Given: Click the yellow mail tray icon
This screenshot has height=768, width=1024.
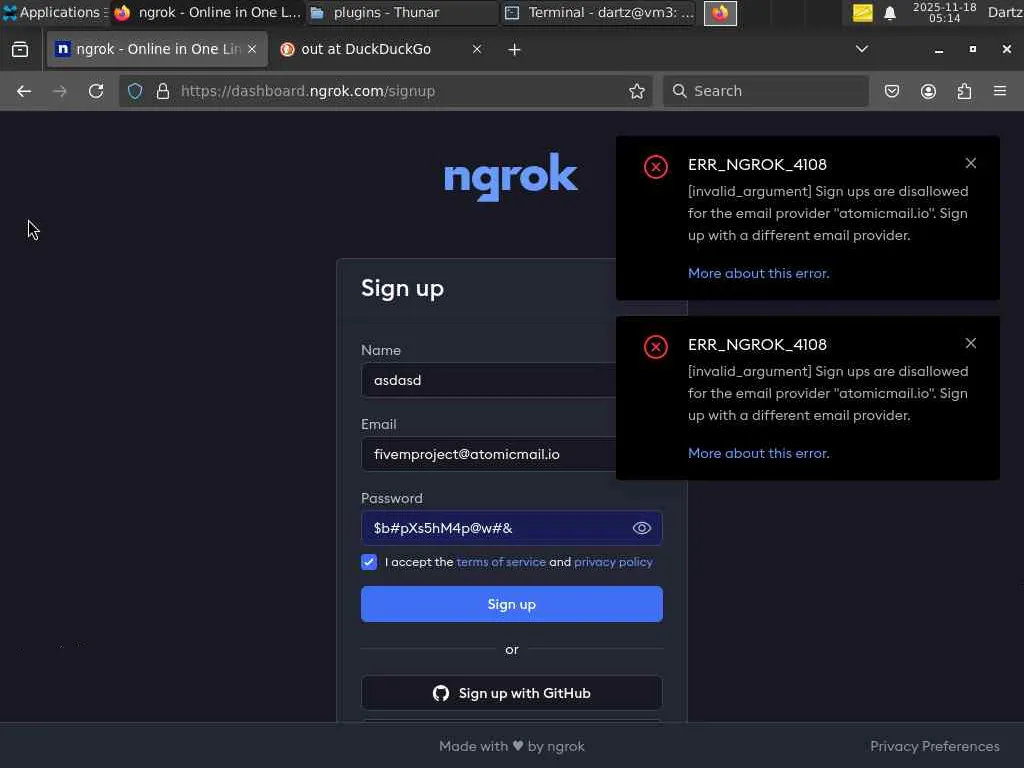Looking at the screenshot, I should pyautogui.click(x=862, y=13).
